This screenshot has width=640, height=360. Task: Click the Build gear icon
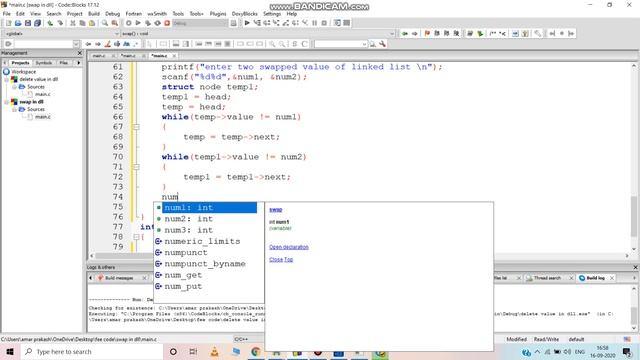tap(129, 23)
